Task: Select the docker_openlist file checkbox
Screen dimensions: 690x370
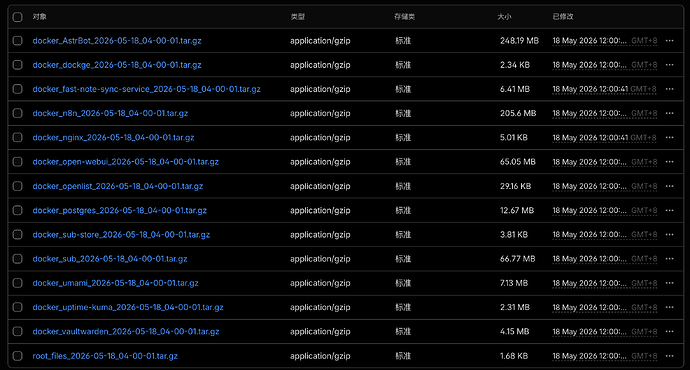Action: click(x=18, y=186)
